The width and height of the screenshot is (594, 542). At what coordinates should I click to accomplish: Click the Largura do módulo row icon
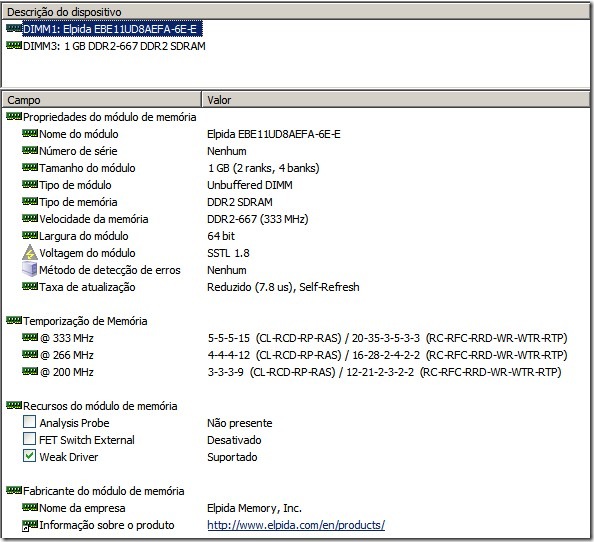pos(30,236)
